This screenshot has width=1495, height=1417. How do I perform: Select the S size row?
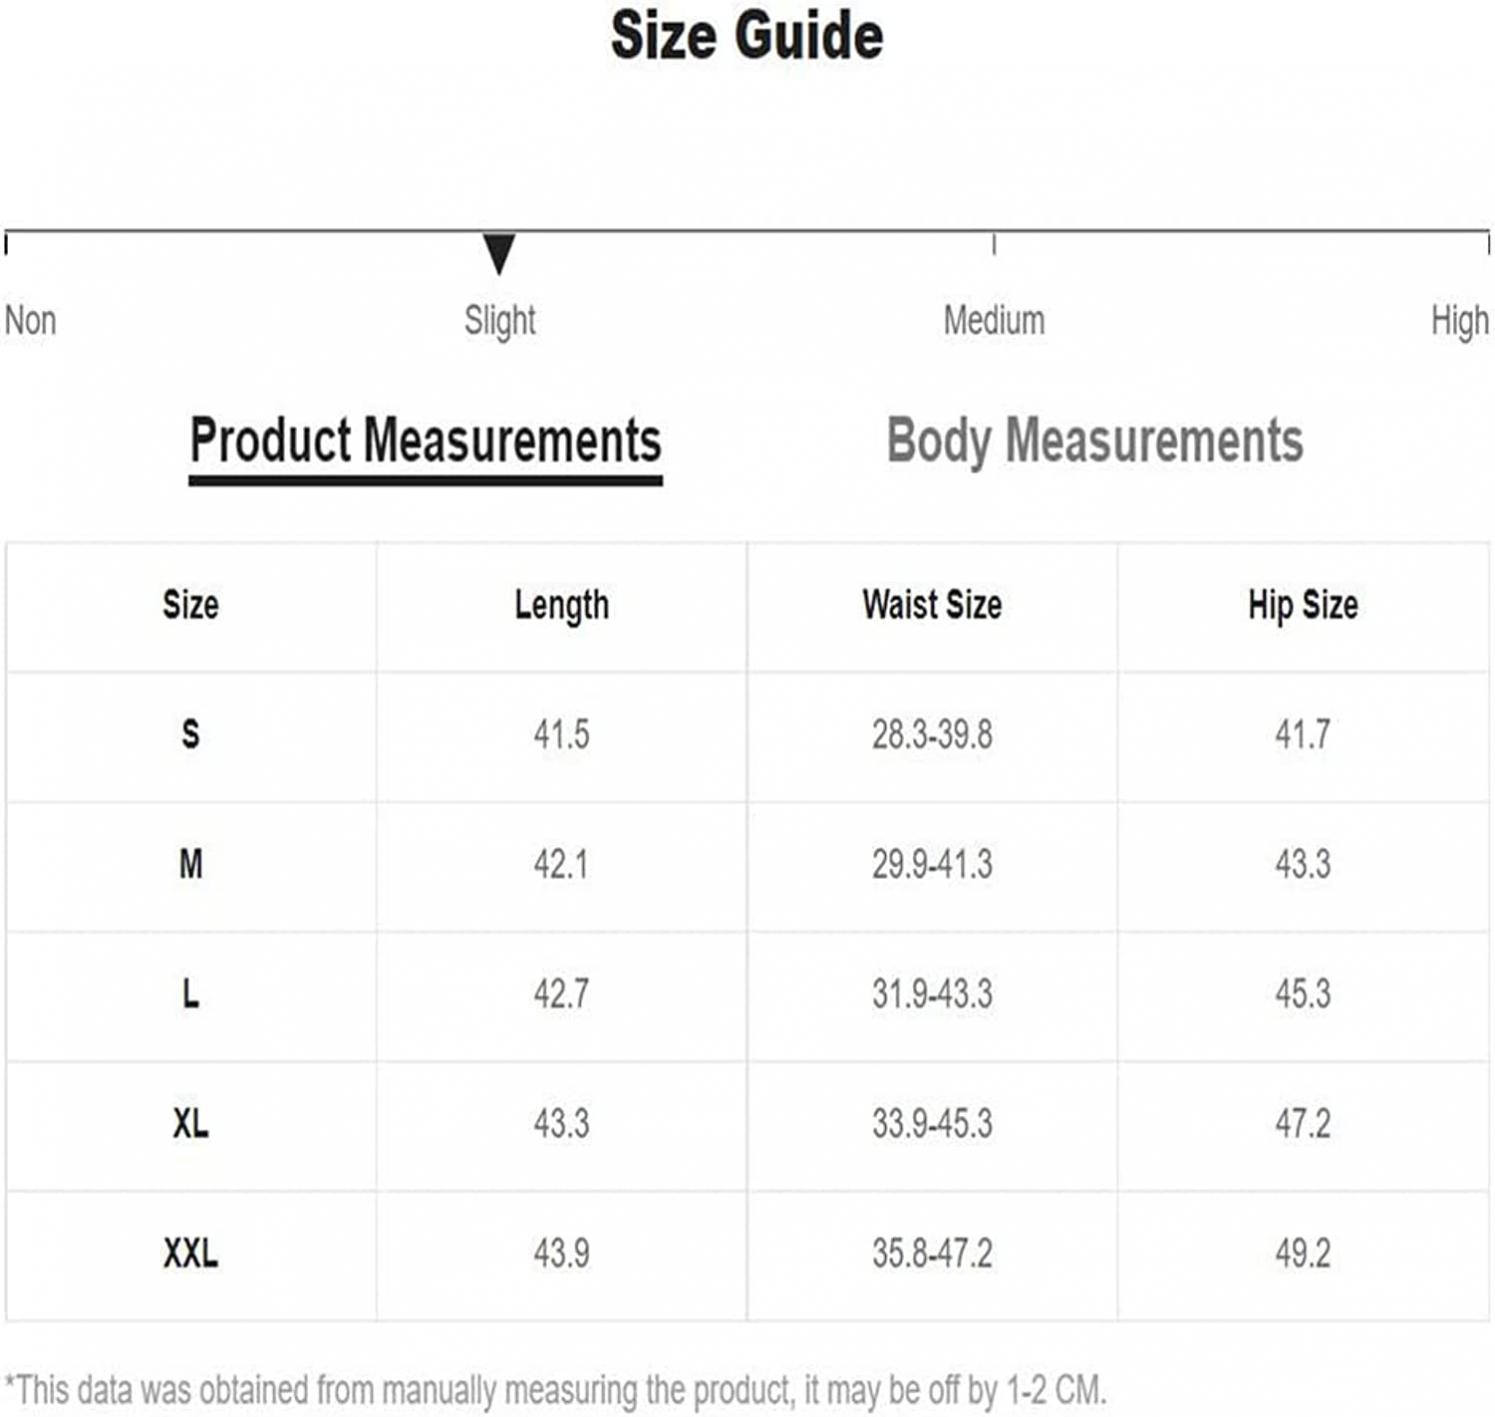tap(747, 736)
